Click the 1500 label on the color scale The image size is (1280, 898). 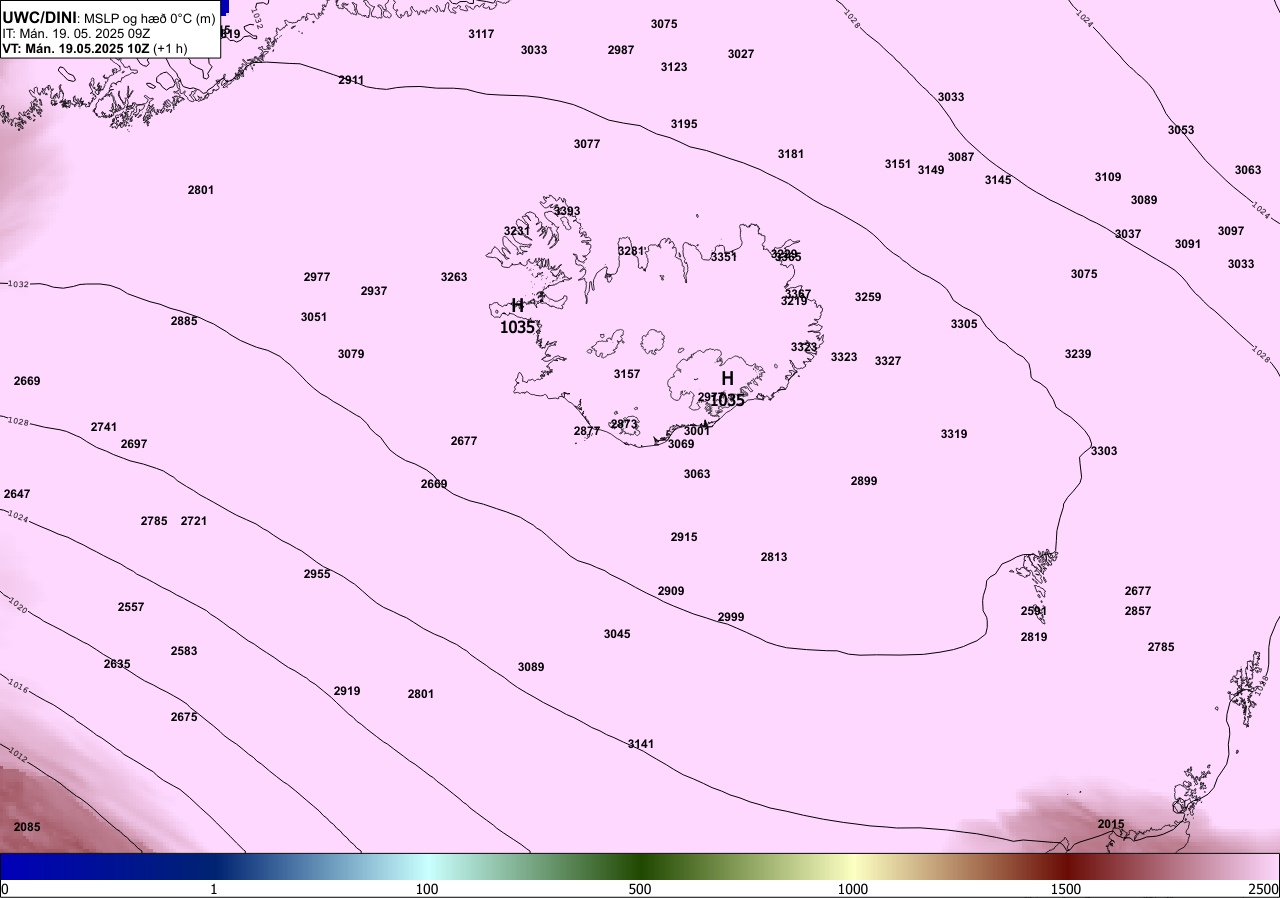pyautogui.click(x=1065, y=889)
